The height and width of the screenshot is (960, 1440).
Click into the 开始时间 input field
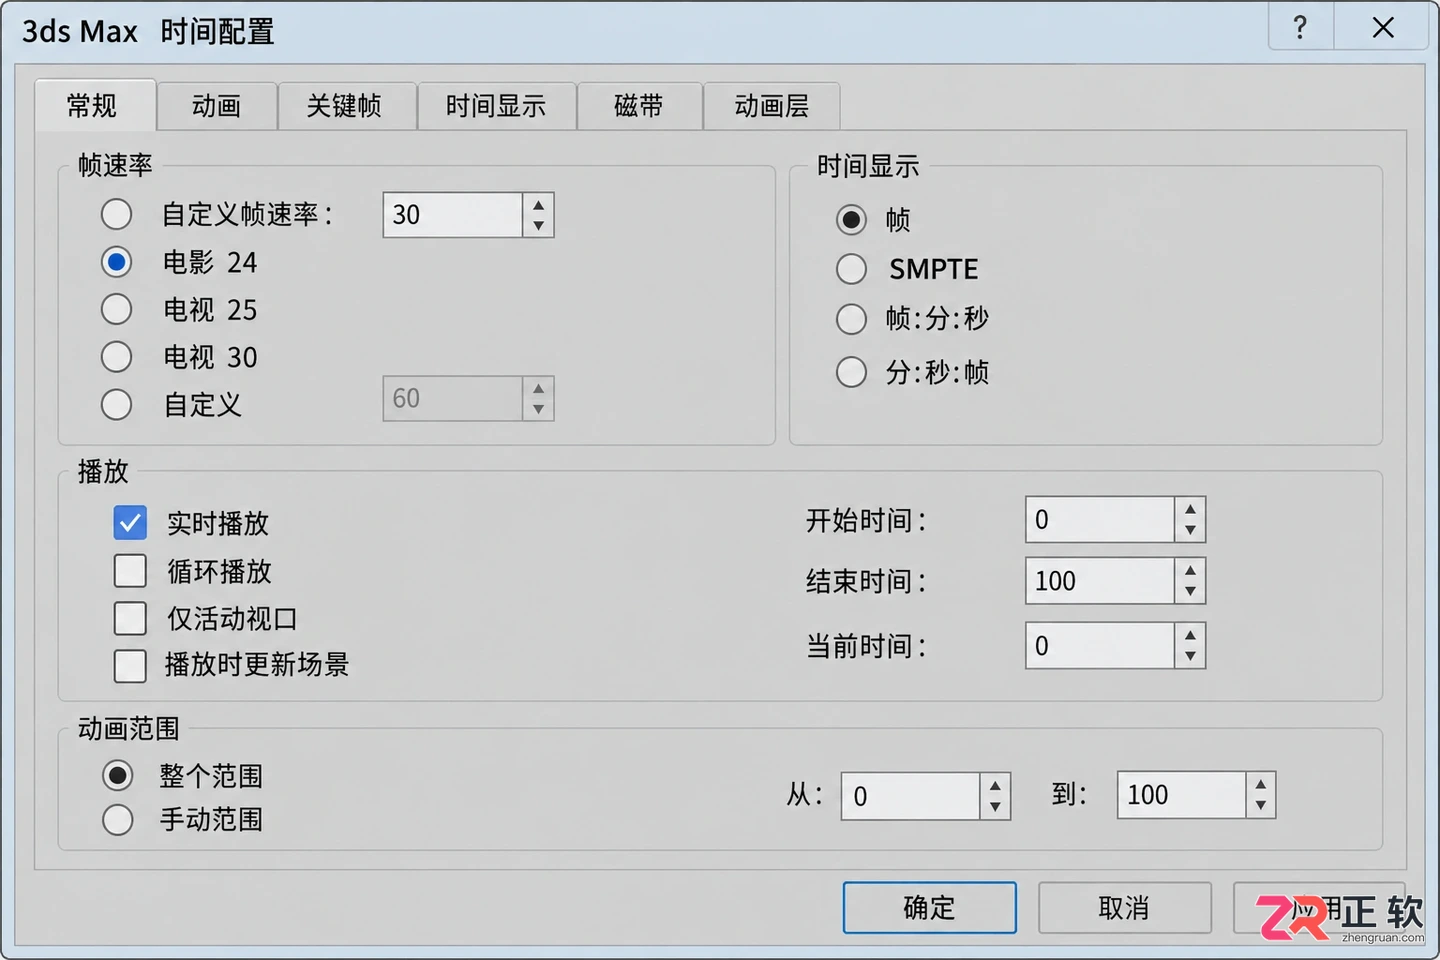[x=1100, y=520]
